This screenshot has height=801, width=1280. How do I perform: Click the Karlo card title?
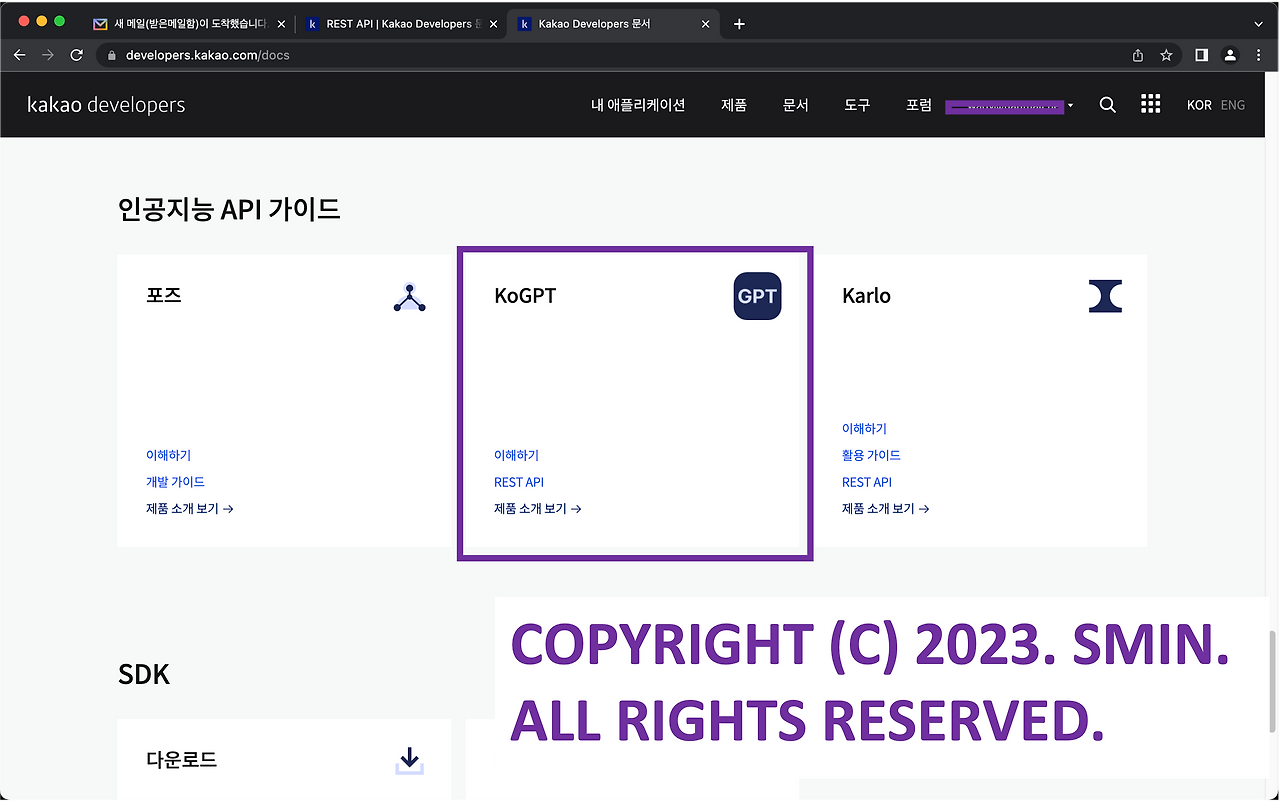click(866, 296)
